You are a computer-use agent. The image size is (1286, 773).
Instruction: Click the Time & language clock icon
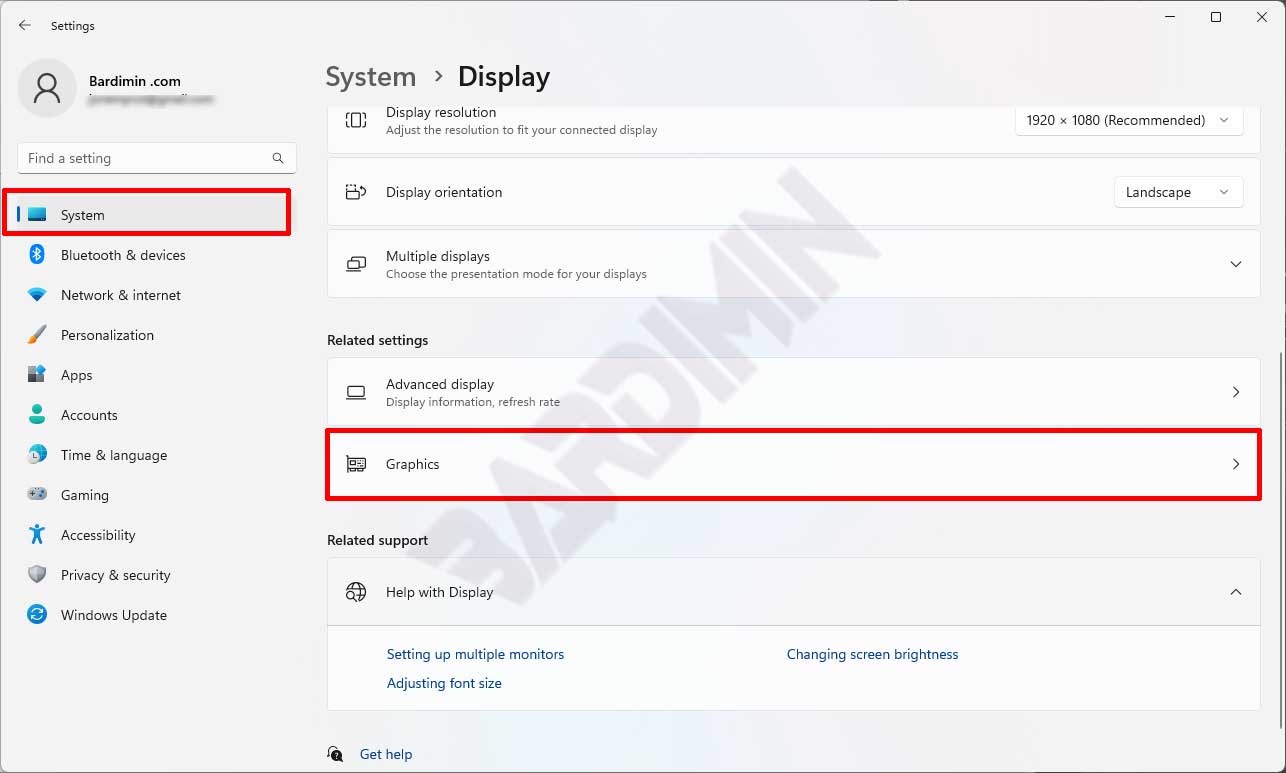pyautogui.click(x=37, y=455)
